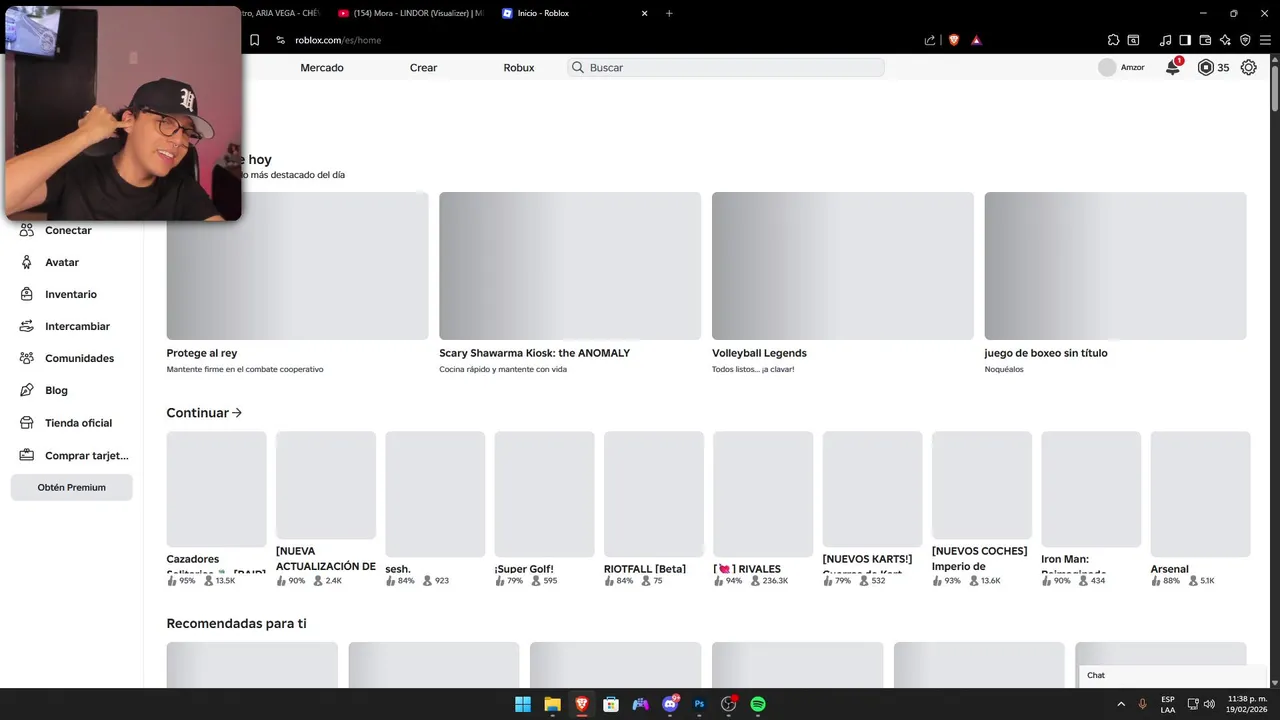Image resolution: width=1280 pixels, height=720 pixels.
Task: Show hidden system tray icons chevron
Action: click(1121, 704)
